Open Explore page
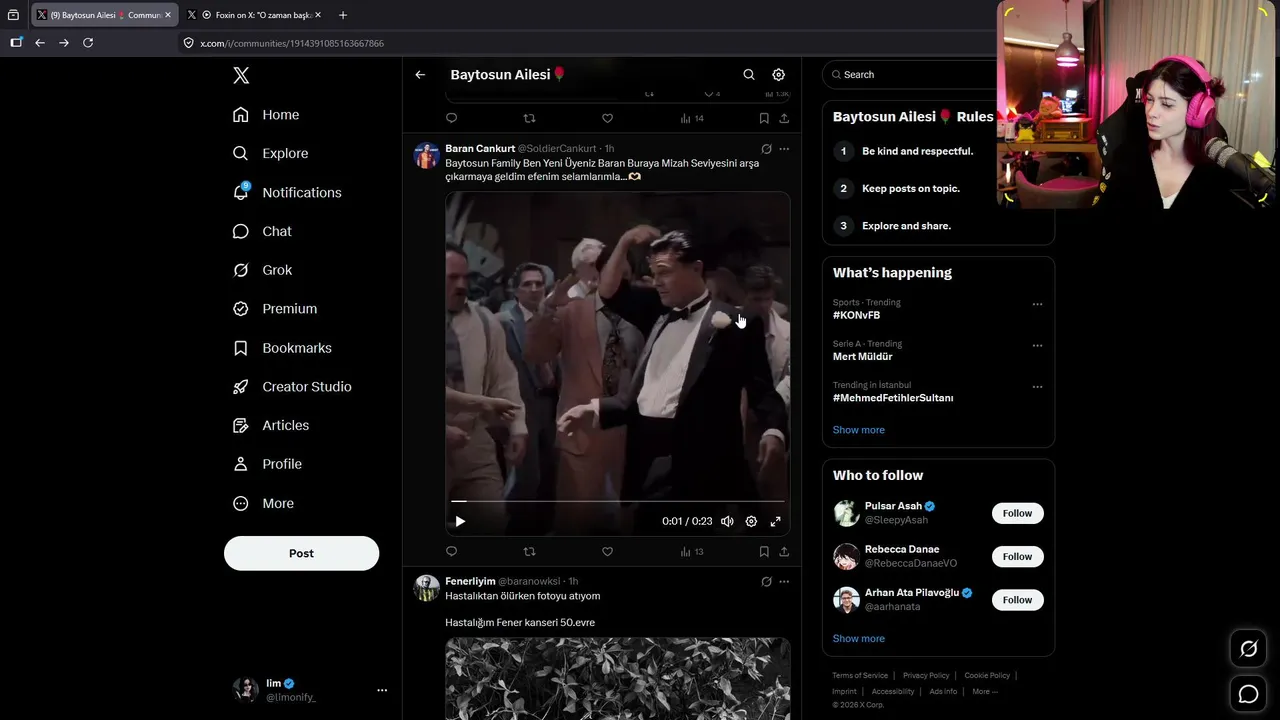1280x720 pixels. click(270, 153)
